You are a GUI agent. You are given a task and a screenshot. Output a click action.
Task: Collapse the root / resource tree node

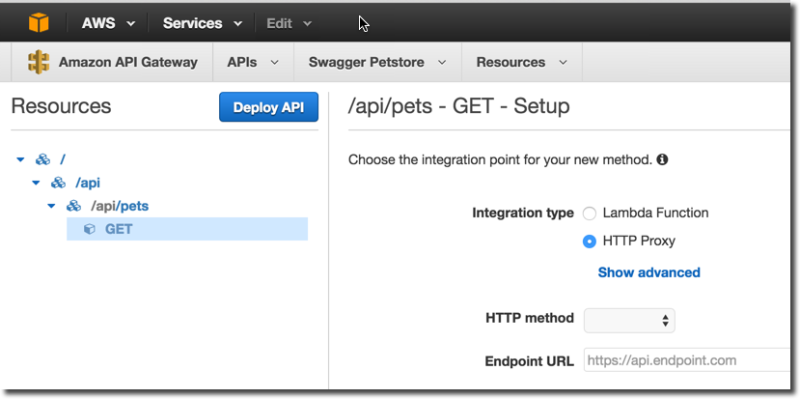pos(20,160)
